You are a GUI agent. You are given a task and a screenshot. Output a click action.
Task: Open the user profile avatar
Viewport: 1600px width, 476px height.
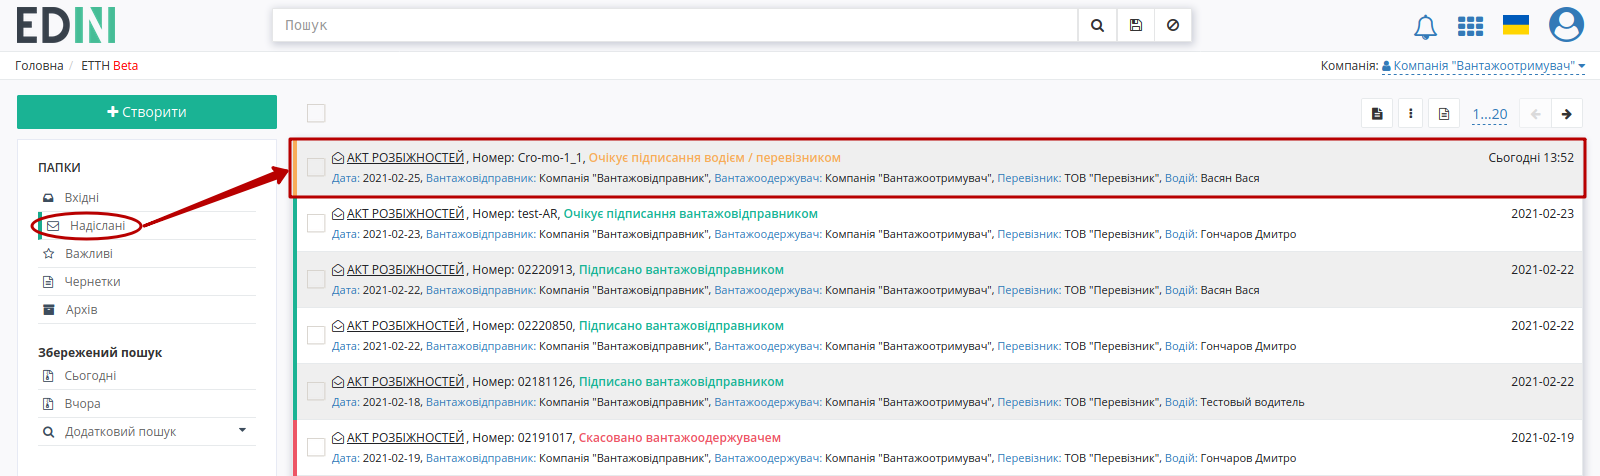pyautogui.click(x=1566, y=25)
